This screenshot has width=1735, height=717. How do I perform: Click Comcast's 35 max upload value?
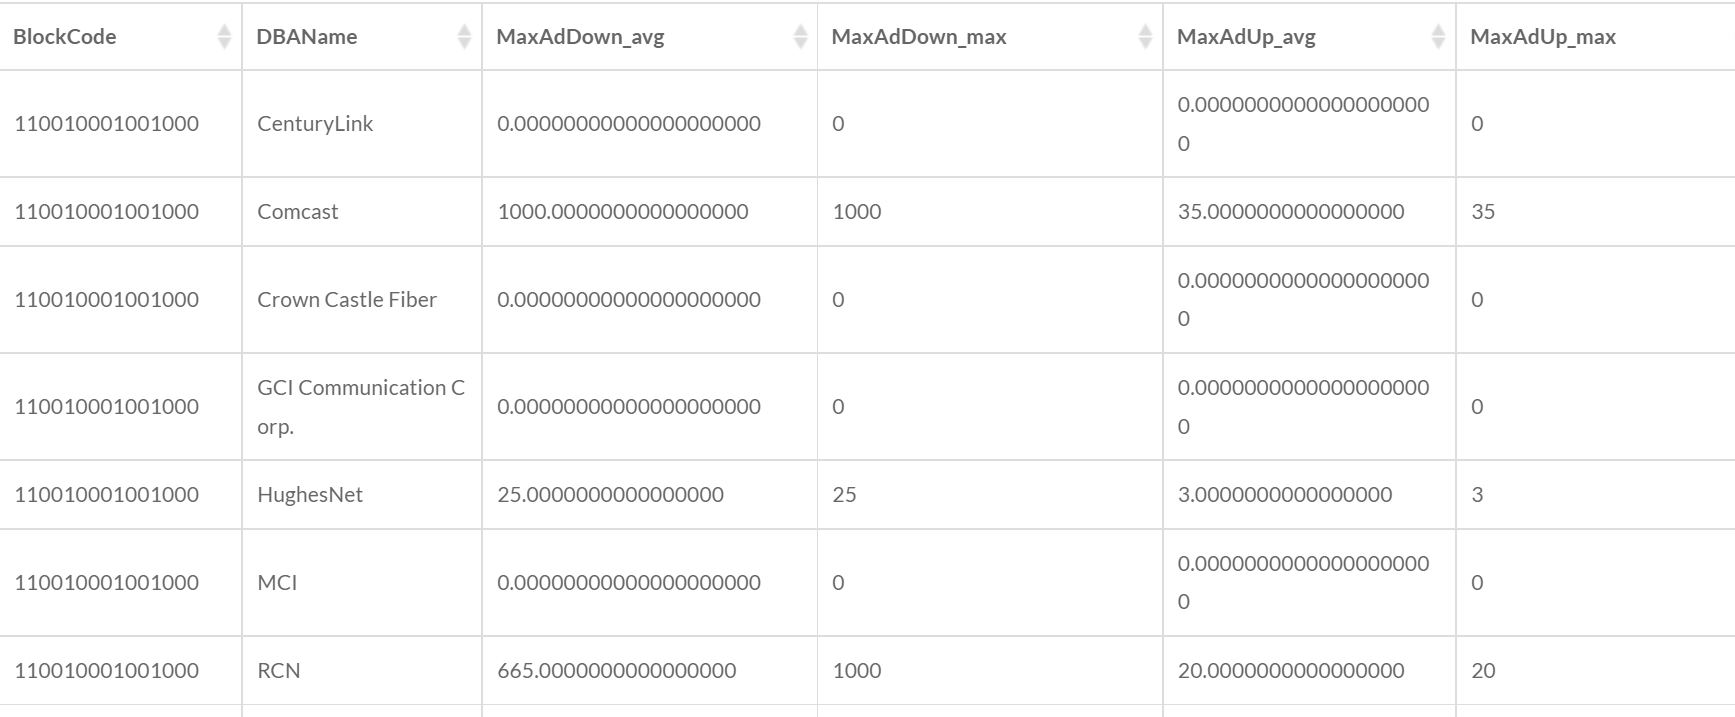pos(1483,212)
